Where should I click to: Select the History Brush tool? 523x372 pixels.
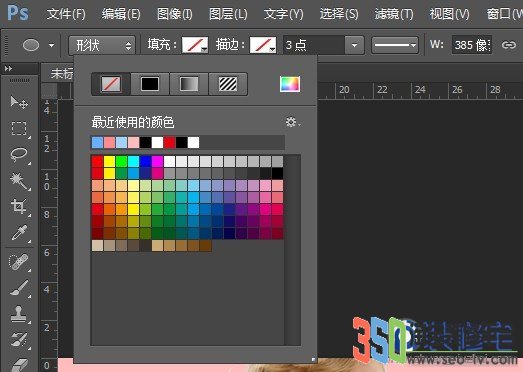19,340
